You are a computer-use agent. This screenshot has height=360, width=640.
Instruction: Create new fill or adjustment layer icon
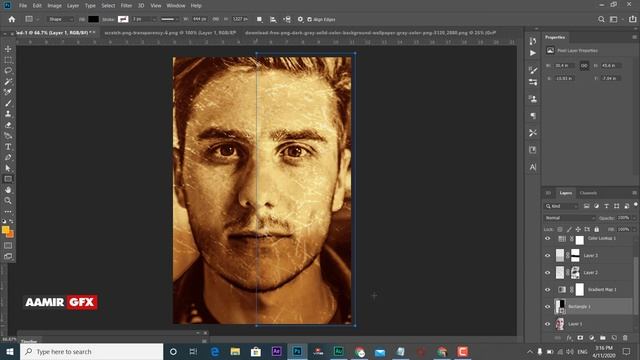[x=591, y=338]
